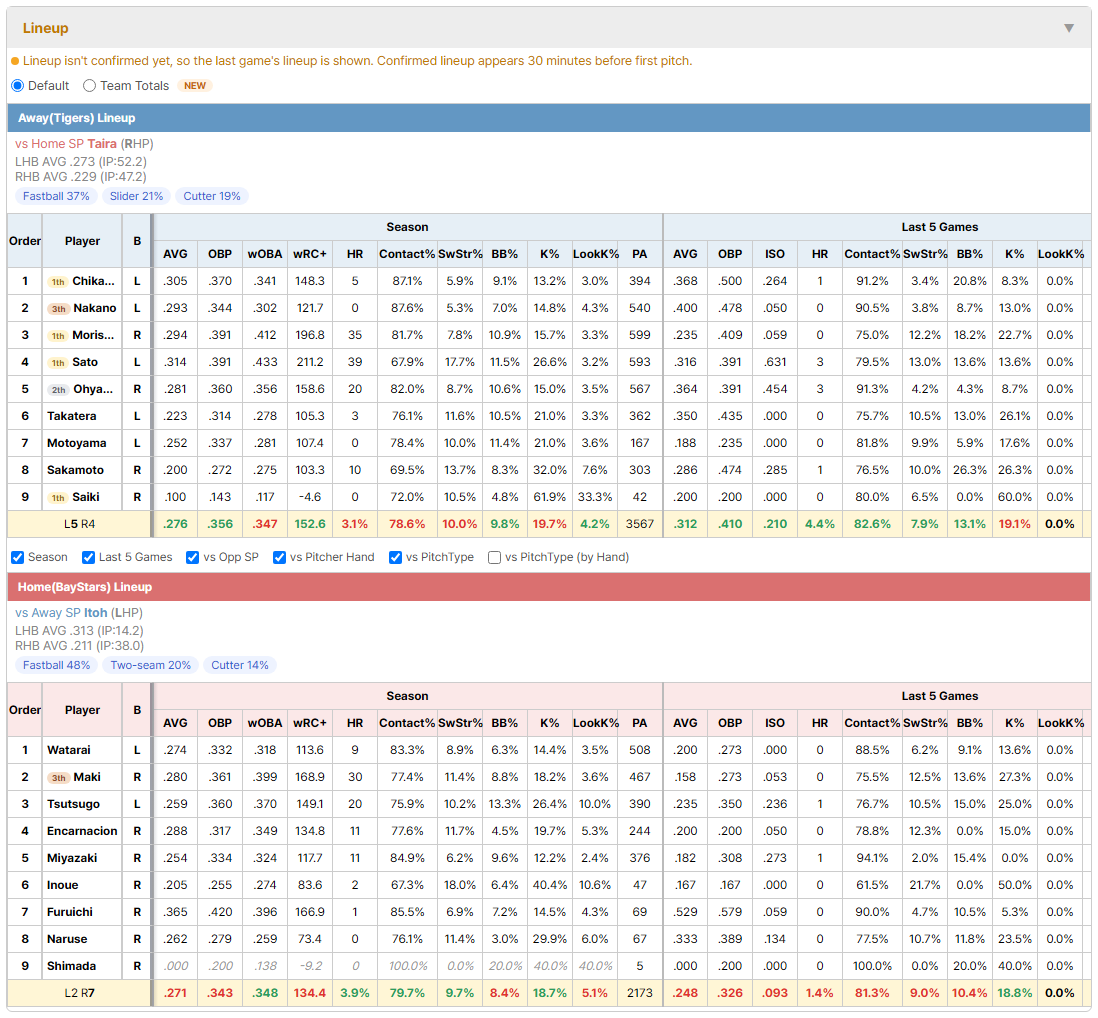The image size is (1098, 1018).
Task: Sort BayStars table by PA column header
Action: [x=639, y=723]
